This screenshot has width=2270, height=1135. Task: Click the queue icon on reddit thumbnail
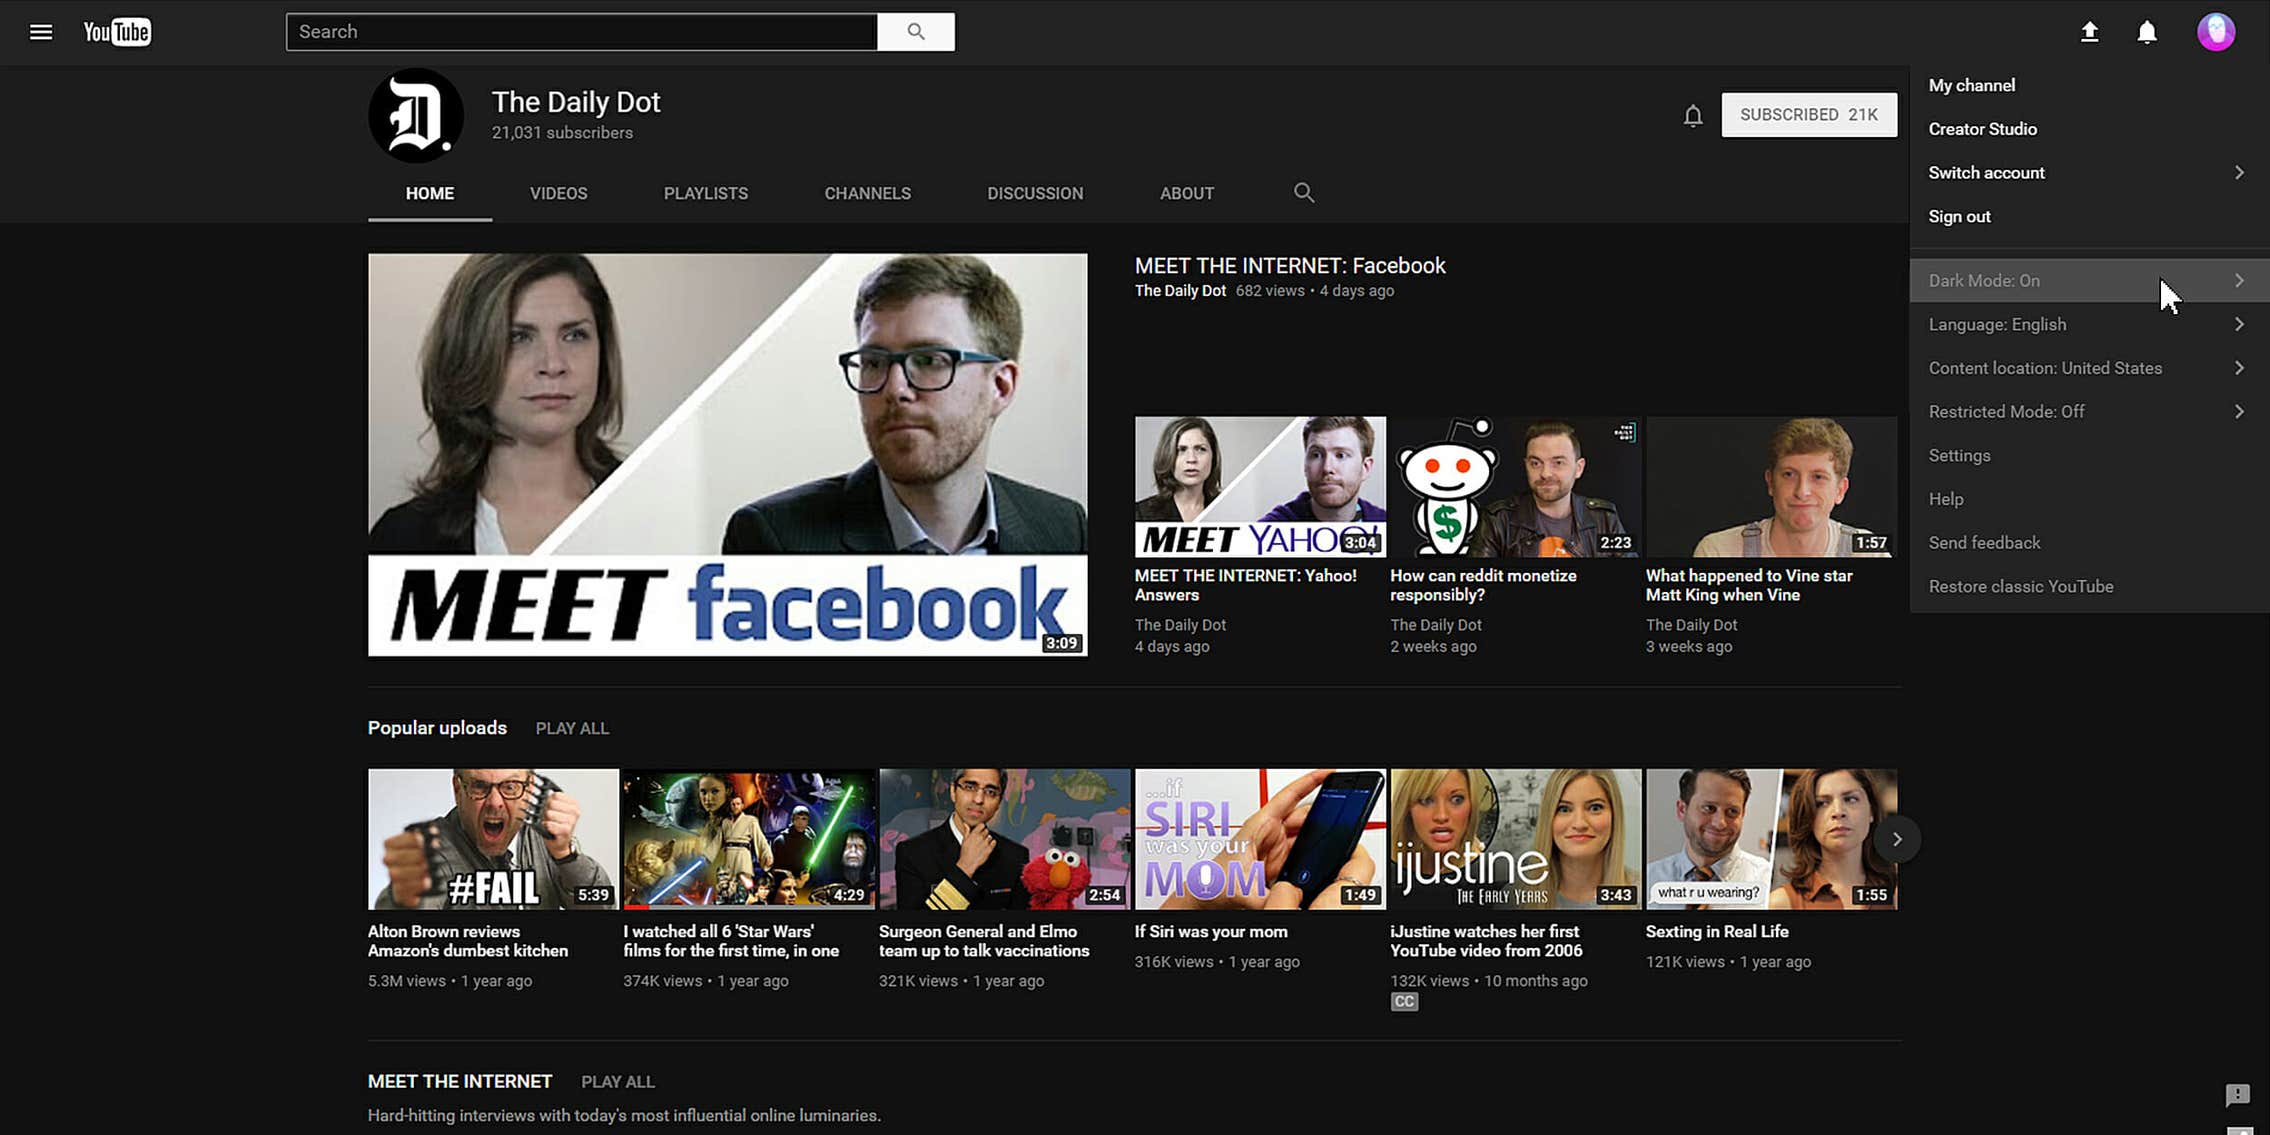pyautogui.click(x=1624, y=432)
